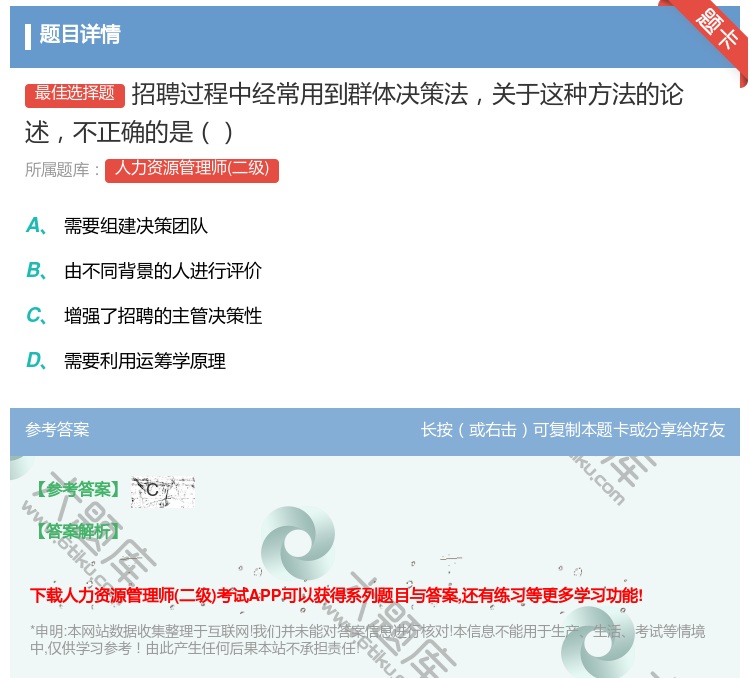Click the letter C option marker
Viewport: 750px width, 678px height.
(x=36, y=316)
